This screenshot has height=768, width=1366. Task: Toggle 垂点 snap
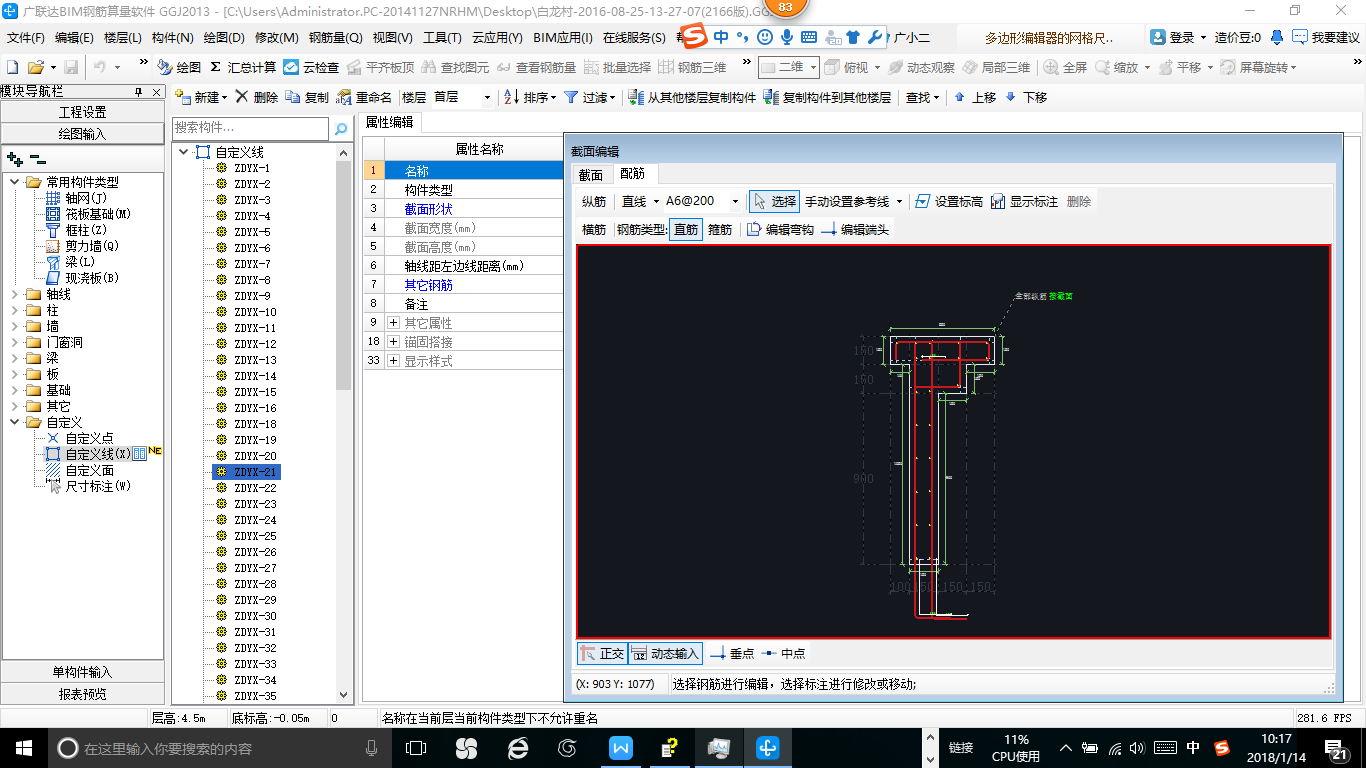point(732,653)
